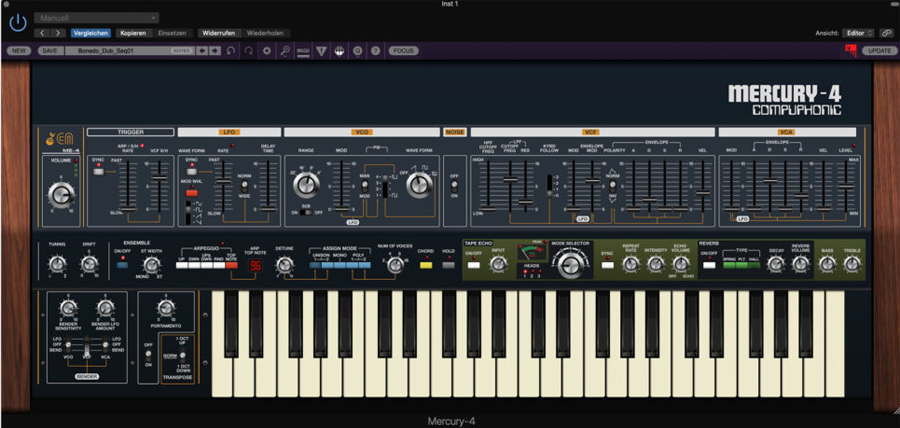Click the master VOLUME knob
This screenshot has height=428, width=900.
coord(61,194)
